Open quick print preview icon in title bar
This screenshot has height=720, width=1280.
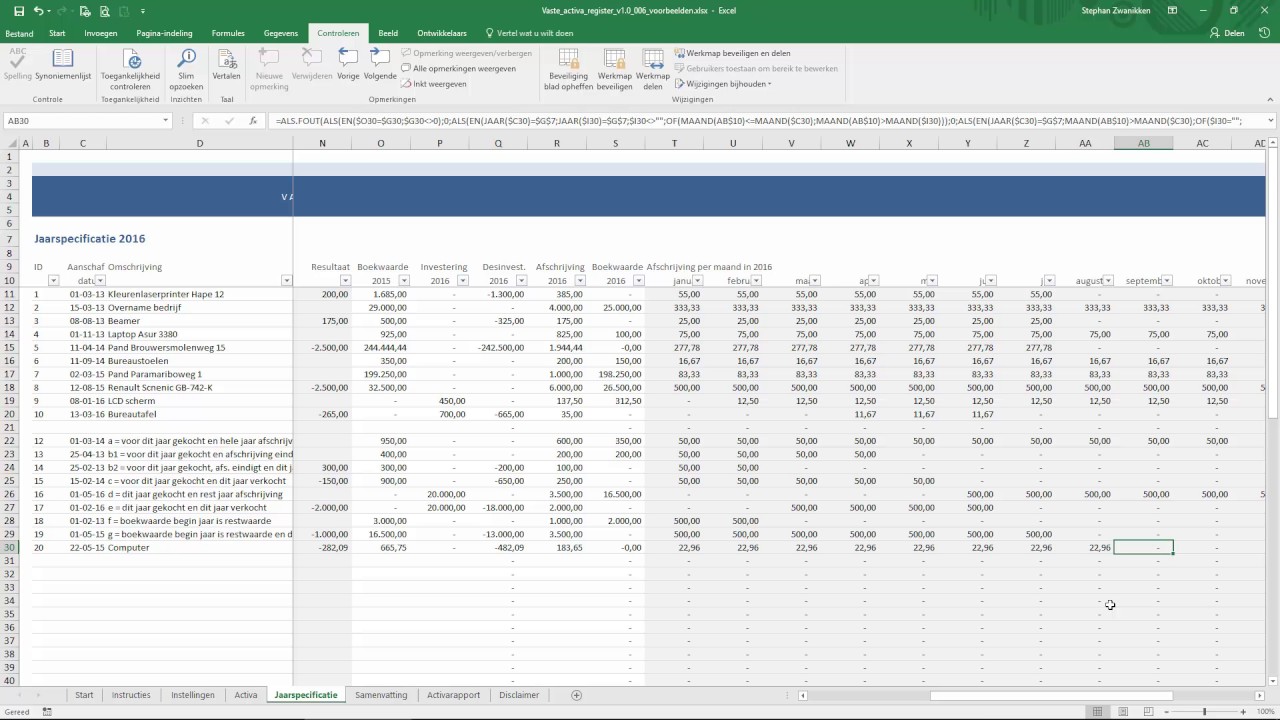tap(103, 11)
